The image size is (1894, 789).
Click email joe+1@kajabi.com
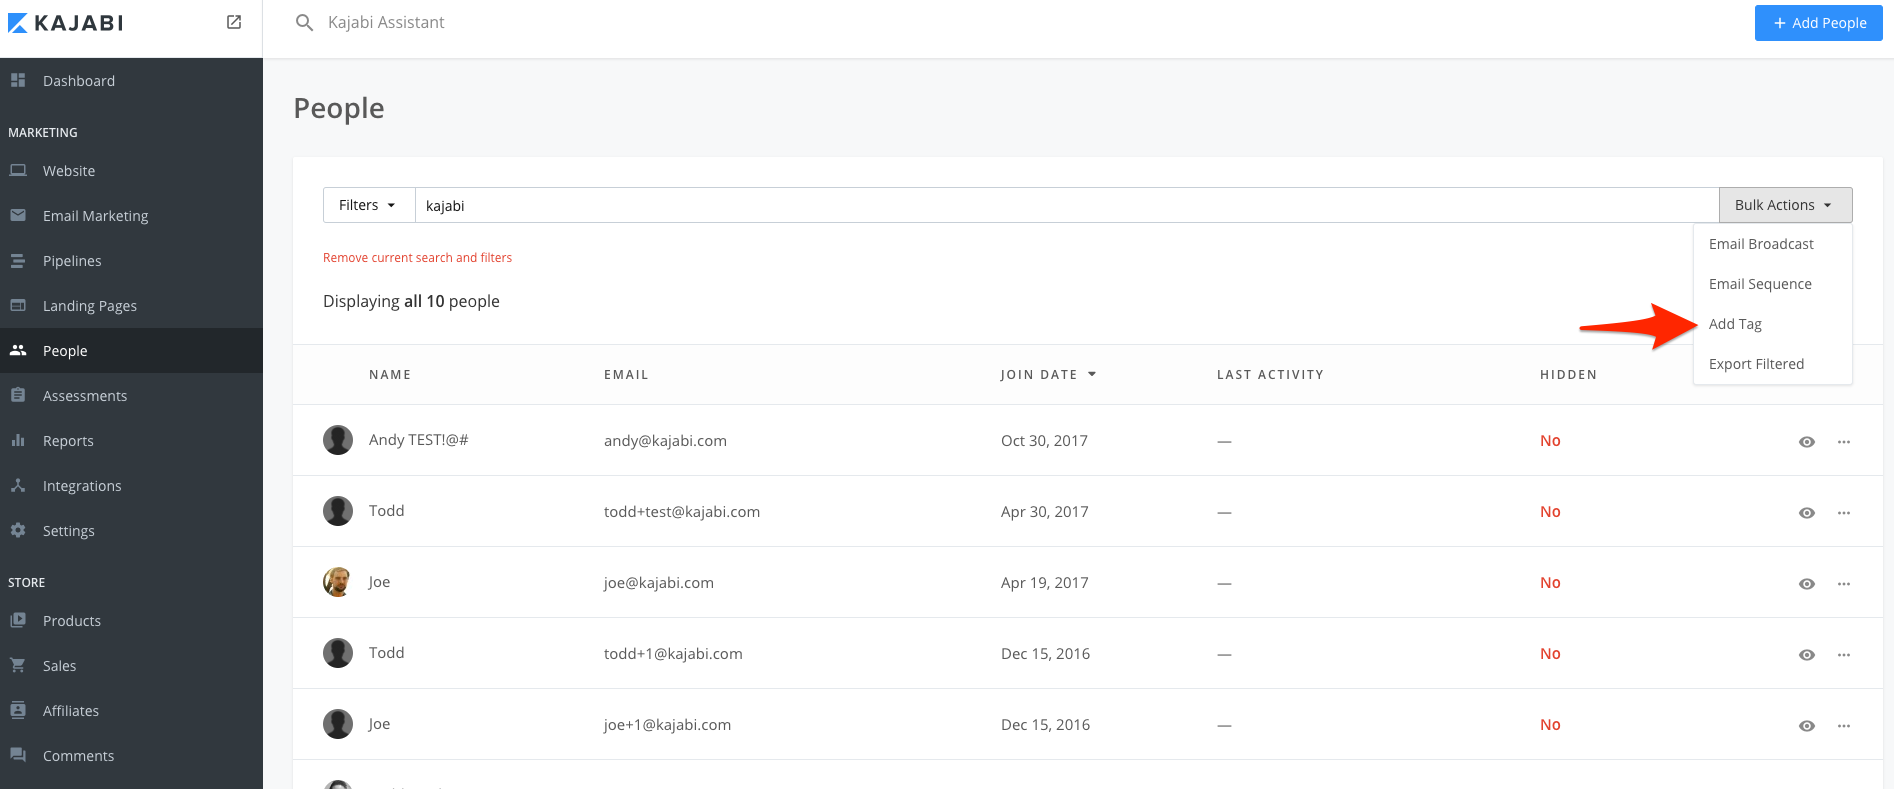click(667, 725)
